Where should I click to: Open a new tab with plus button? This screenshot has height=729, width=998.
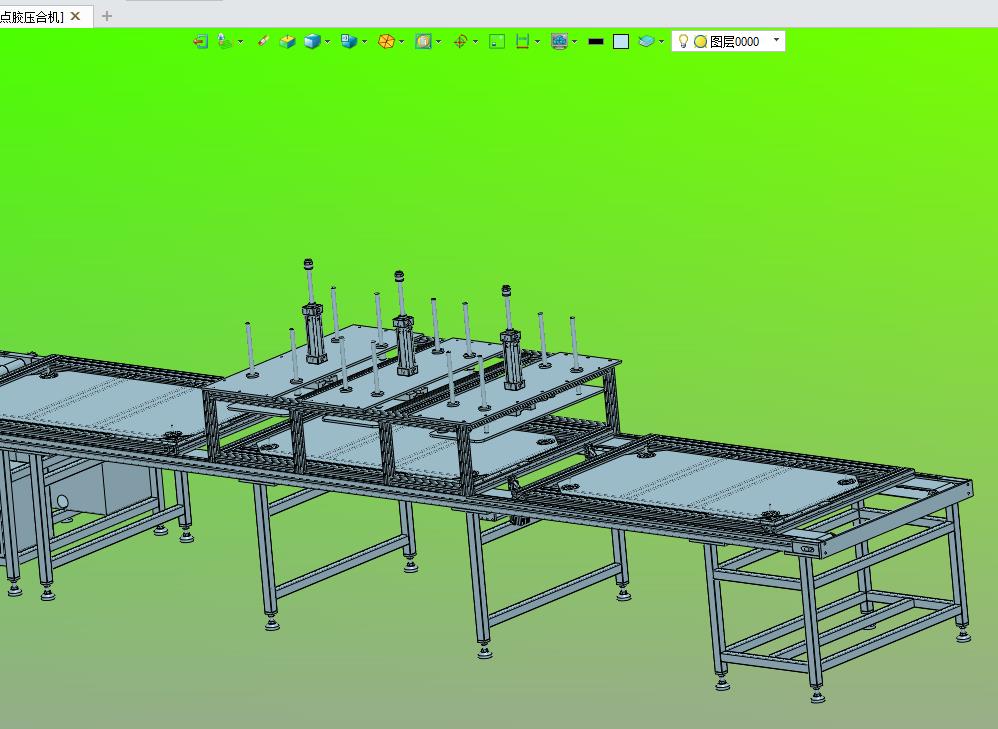(x=107, y=16)
